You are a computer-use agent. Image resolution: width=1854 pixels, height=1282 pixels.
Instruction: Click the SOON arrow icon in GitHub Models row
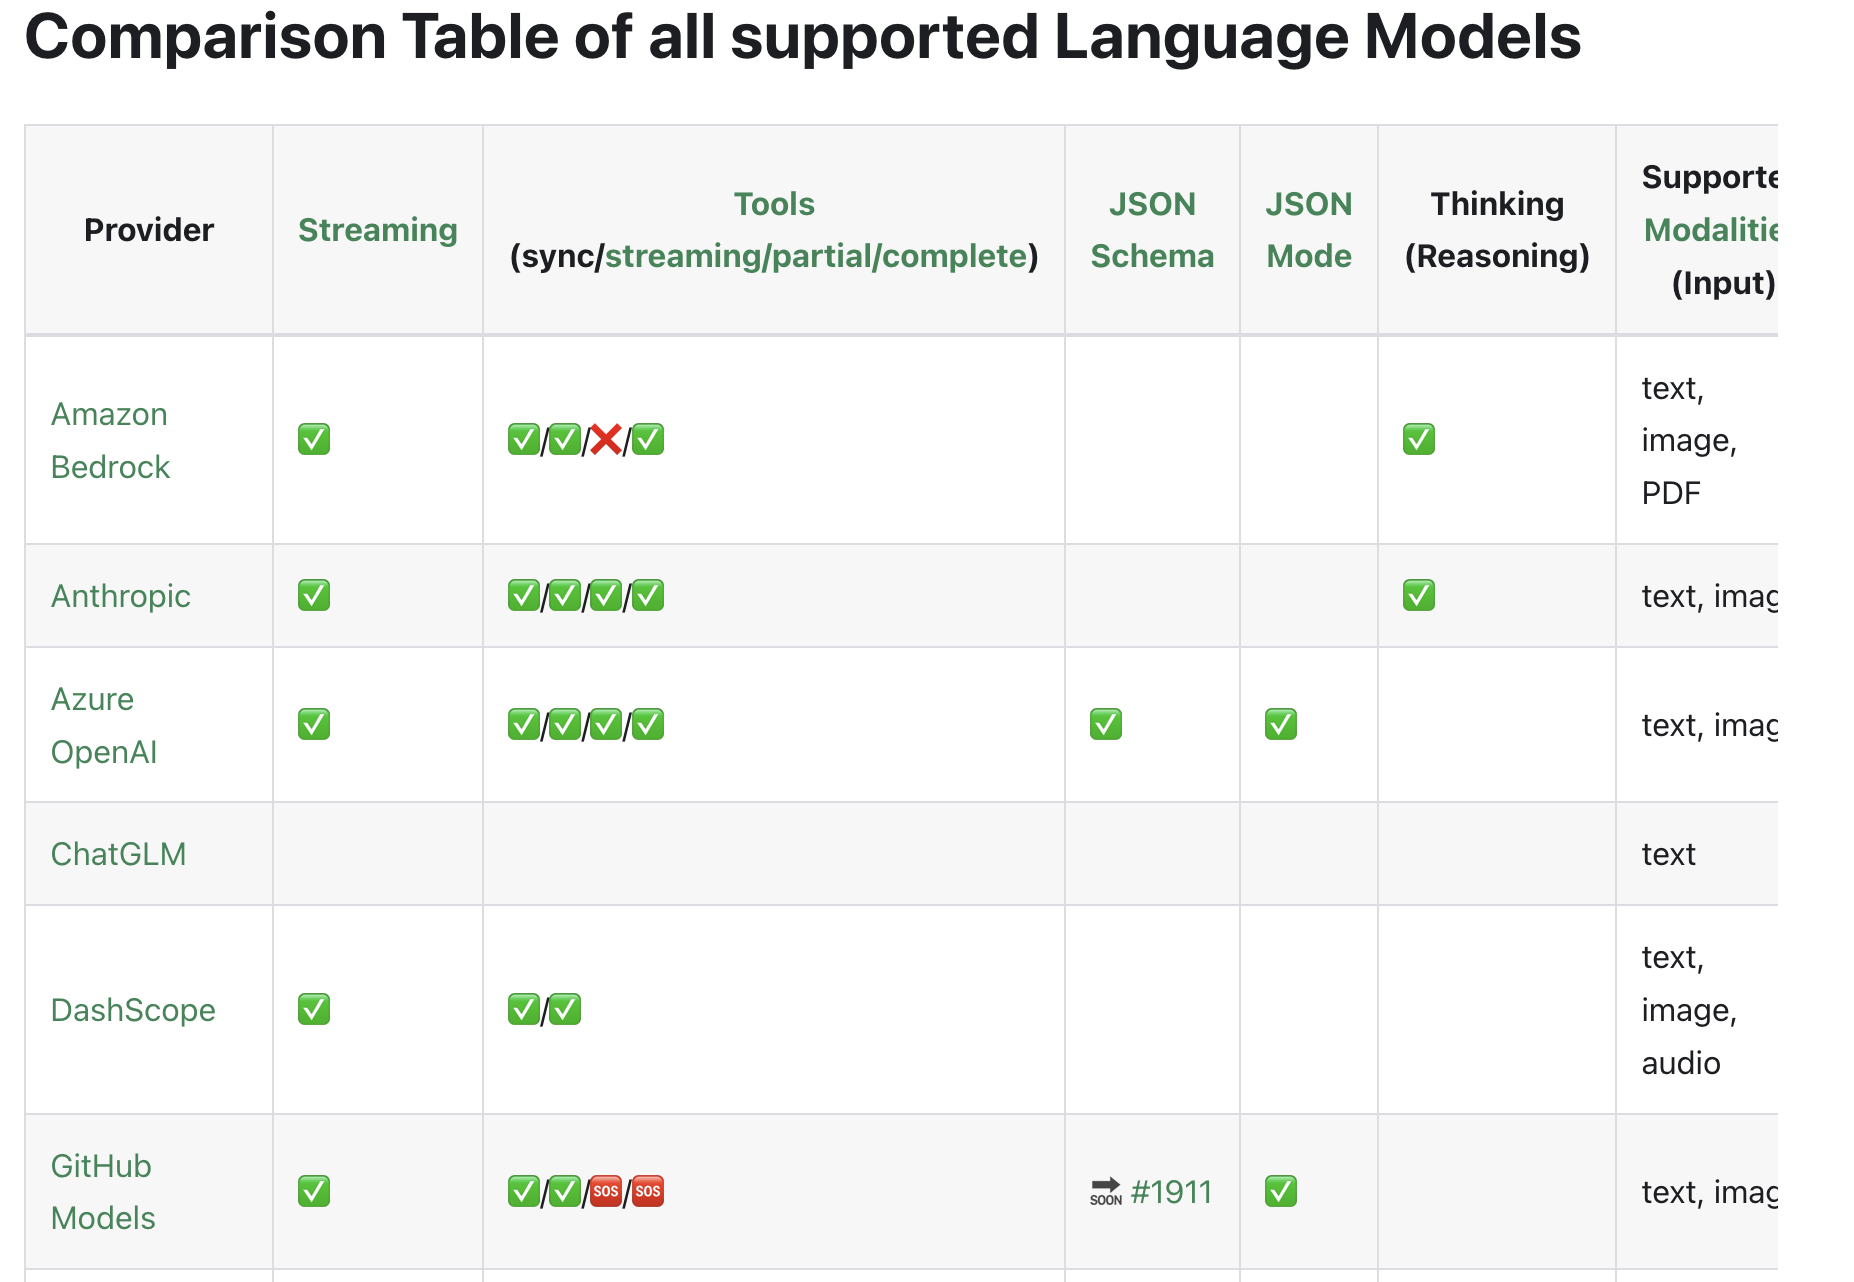pos(1106,1191)
